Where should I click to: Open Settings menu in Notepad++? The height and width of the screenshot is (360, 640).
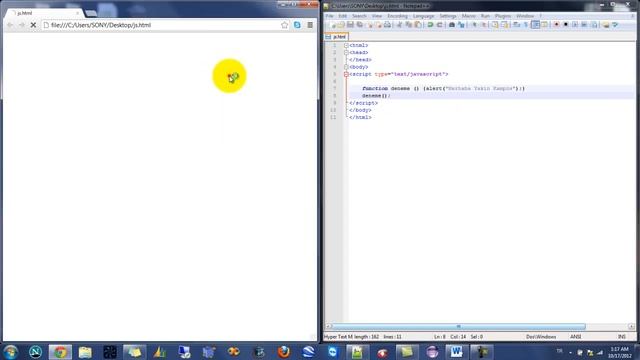pyautogui.click(x=448, y=16)
